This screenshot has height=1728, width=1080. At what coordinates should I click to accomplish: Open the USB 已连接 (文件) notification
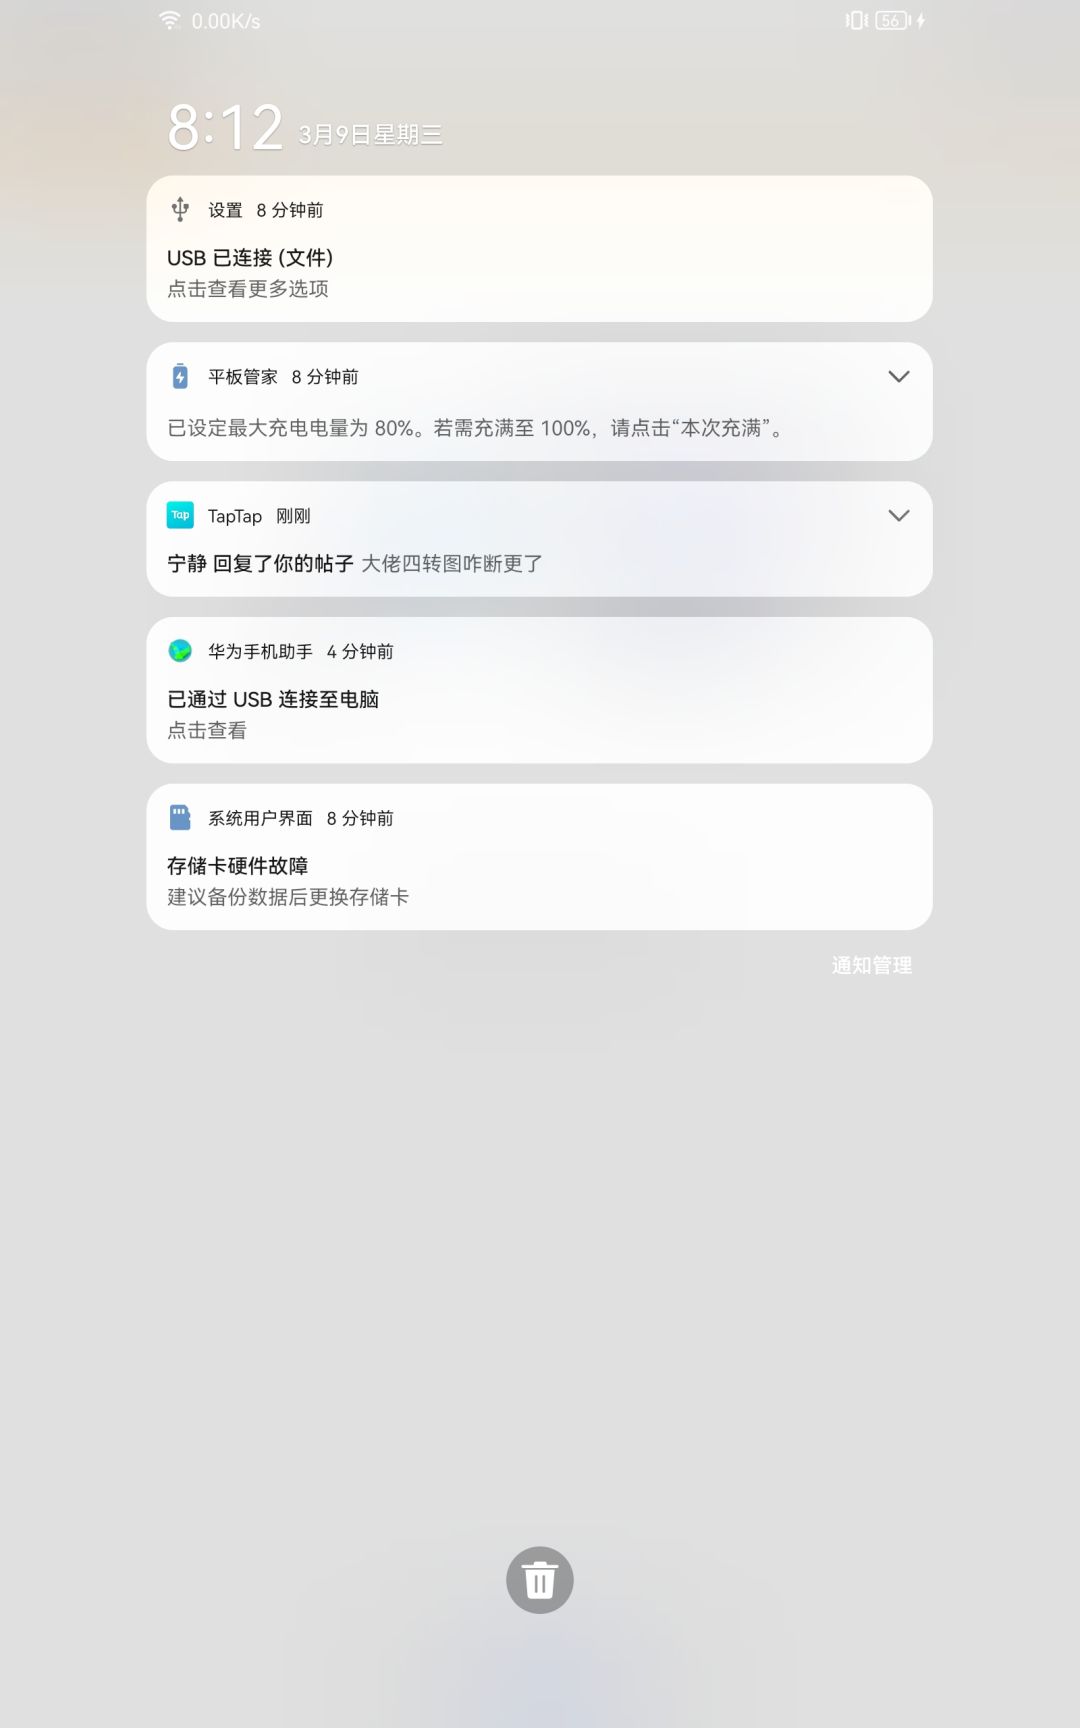(539, 248)
